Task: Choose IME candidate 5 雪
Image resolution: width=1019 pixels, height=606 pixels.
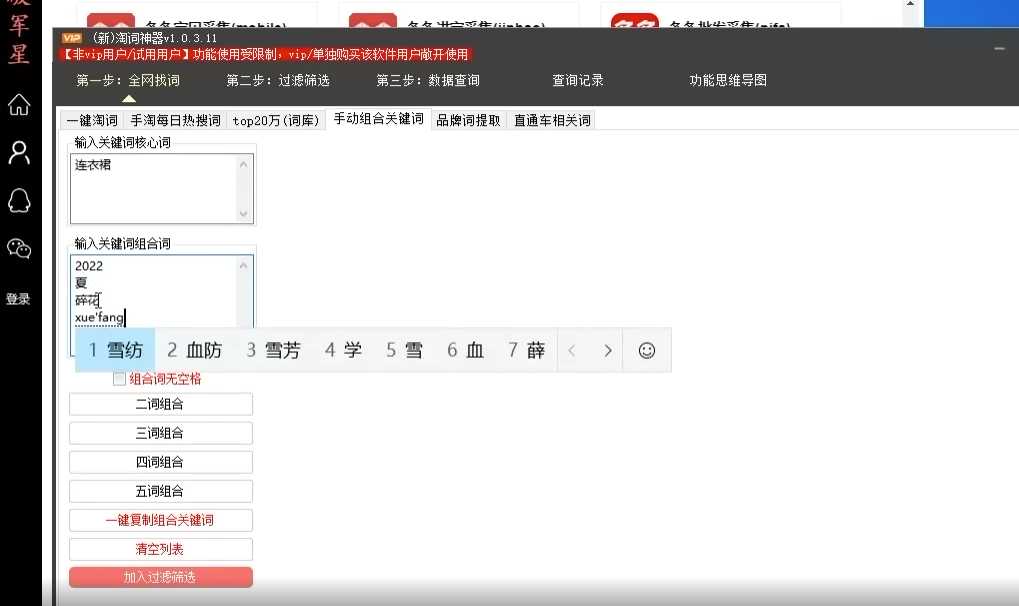Action: 404,350
